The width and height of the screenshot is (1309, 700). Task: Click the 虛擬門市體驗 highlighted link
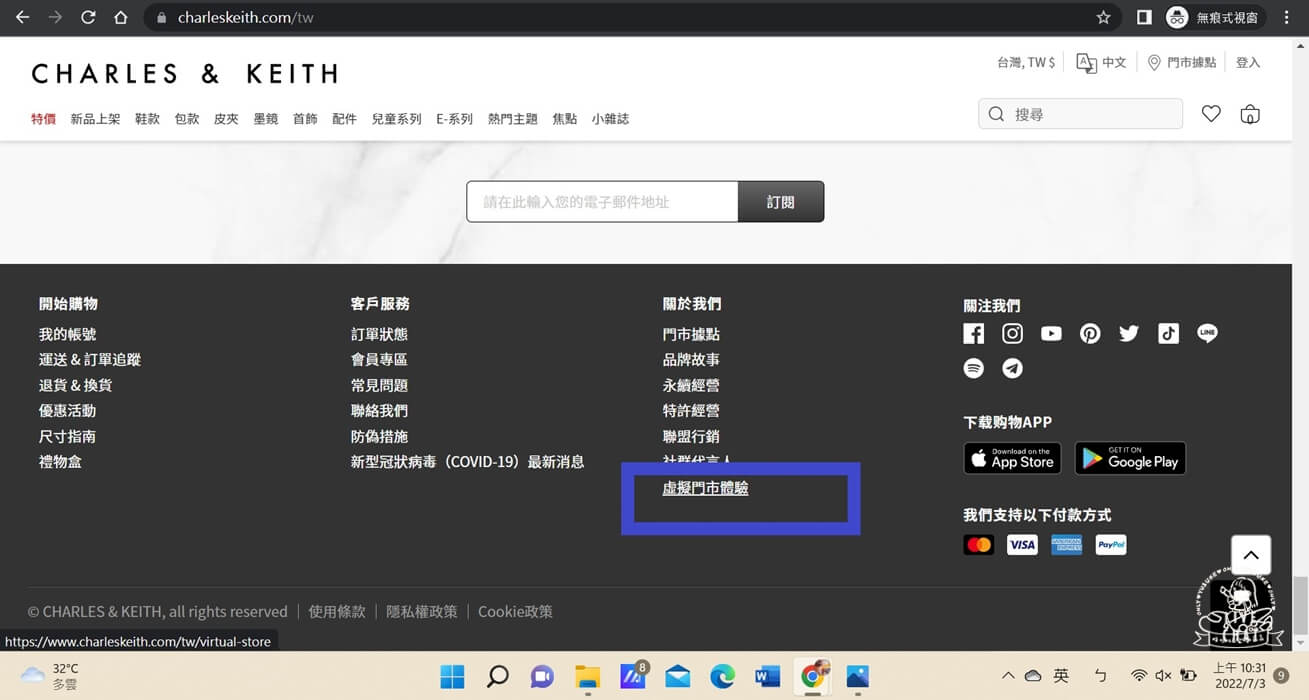[x=705, y=488]
